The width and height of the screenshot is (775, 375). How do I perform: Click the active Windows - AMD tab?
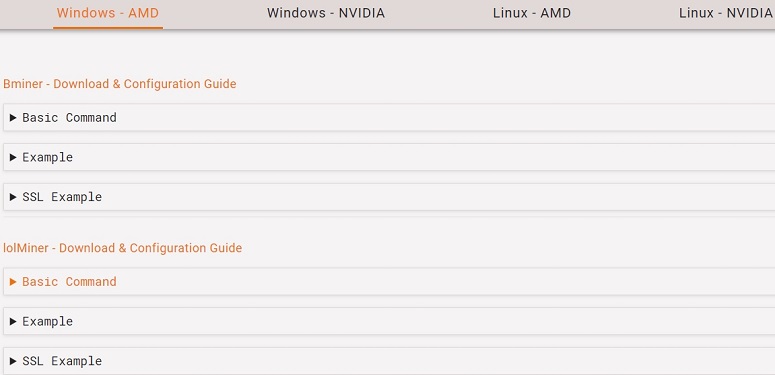point(108,13)
